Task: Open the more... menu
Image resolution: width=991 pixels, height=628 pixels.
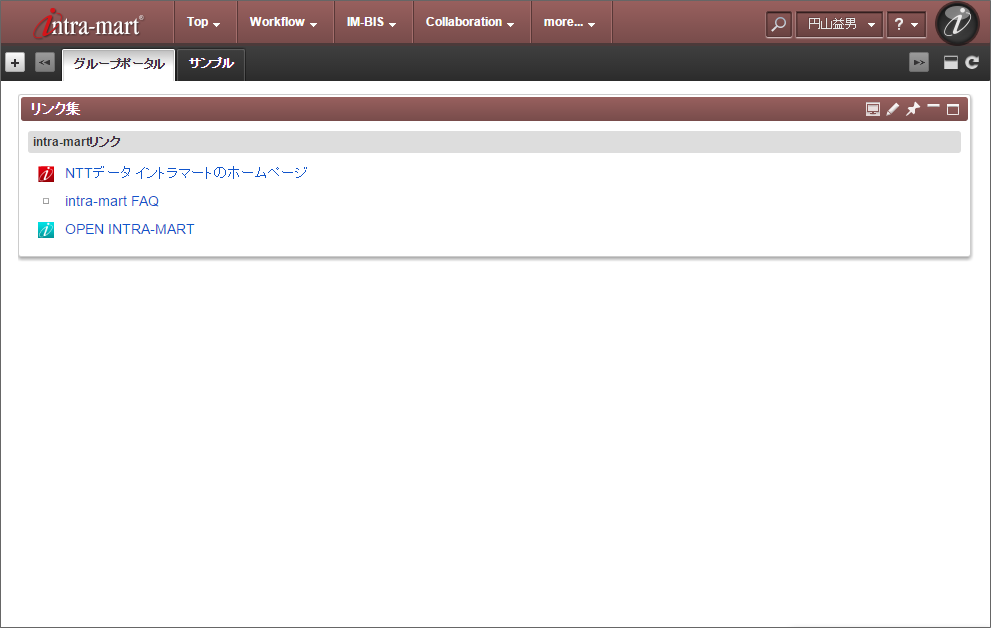Action: pos(569,22)
